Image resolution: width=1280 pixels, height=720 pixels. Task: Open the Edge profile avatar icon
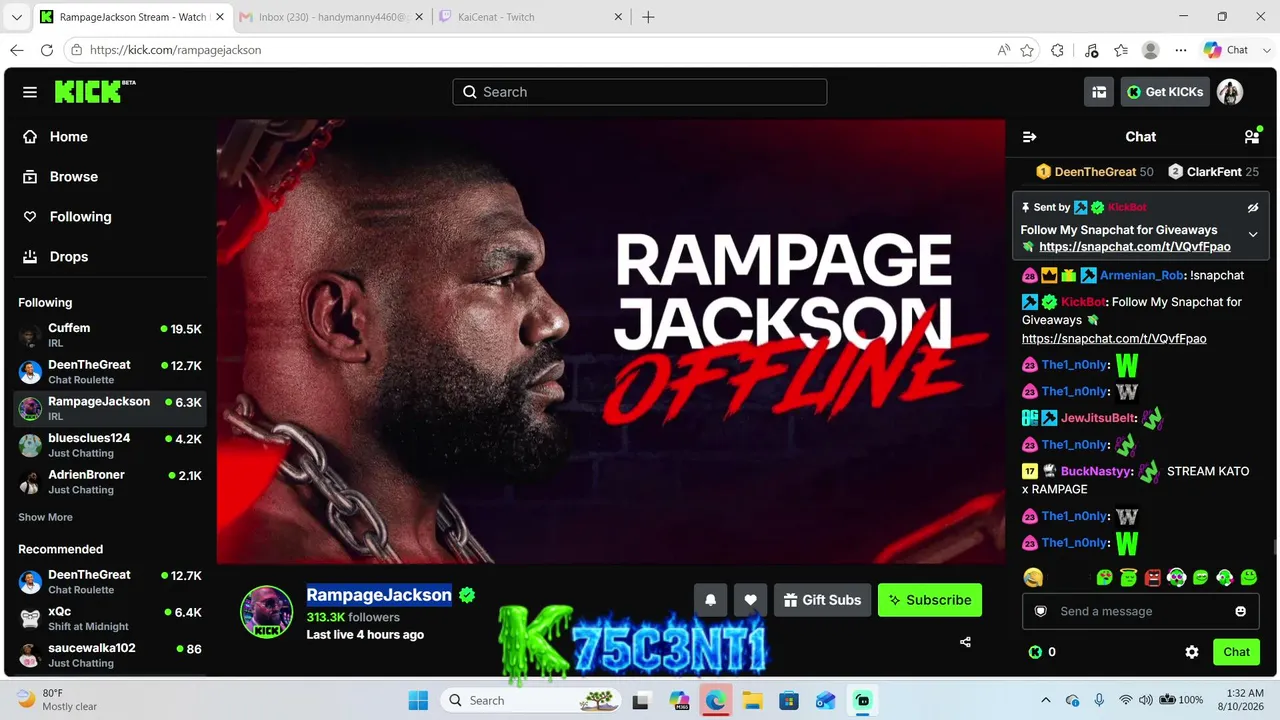click(x=1151, y=50)
